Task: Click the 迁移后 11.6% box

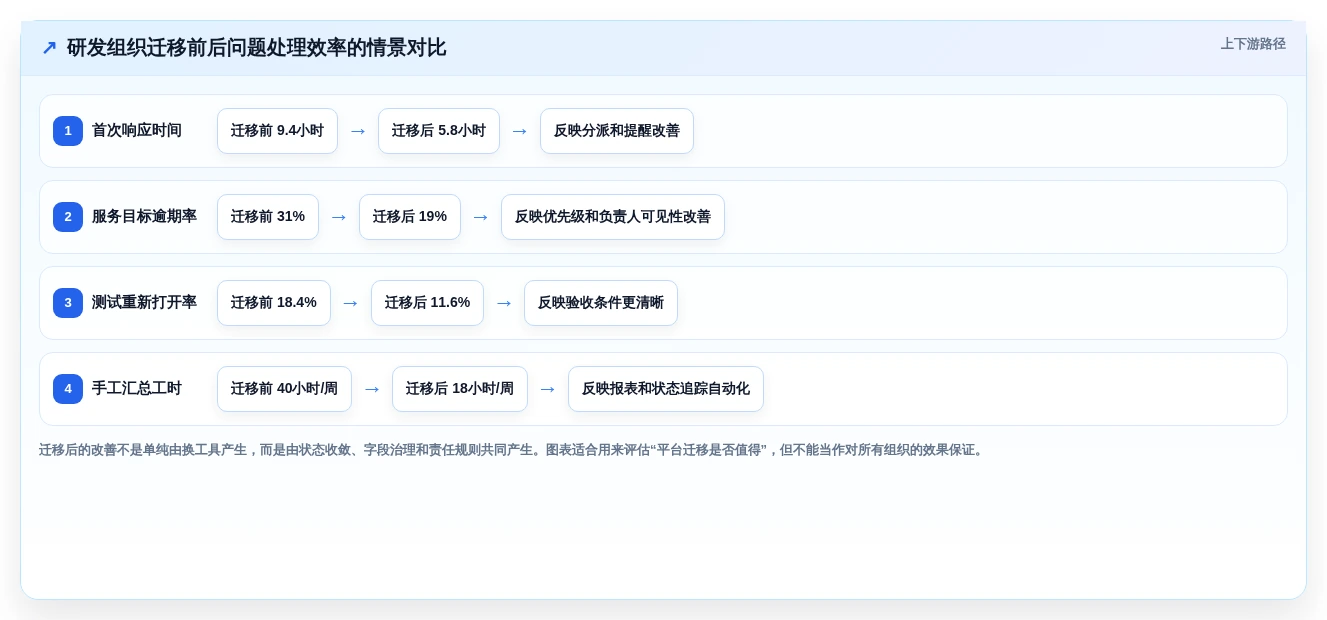Action: tap(428, 303)
